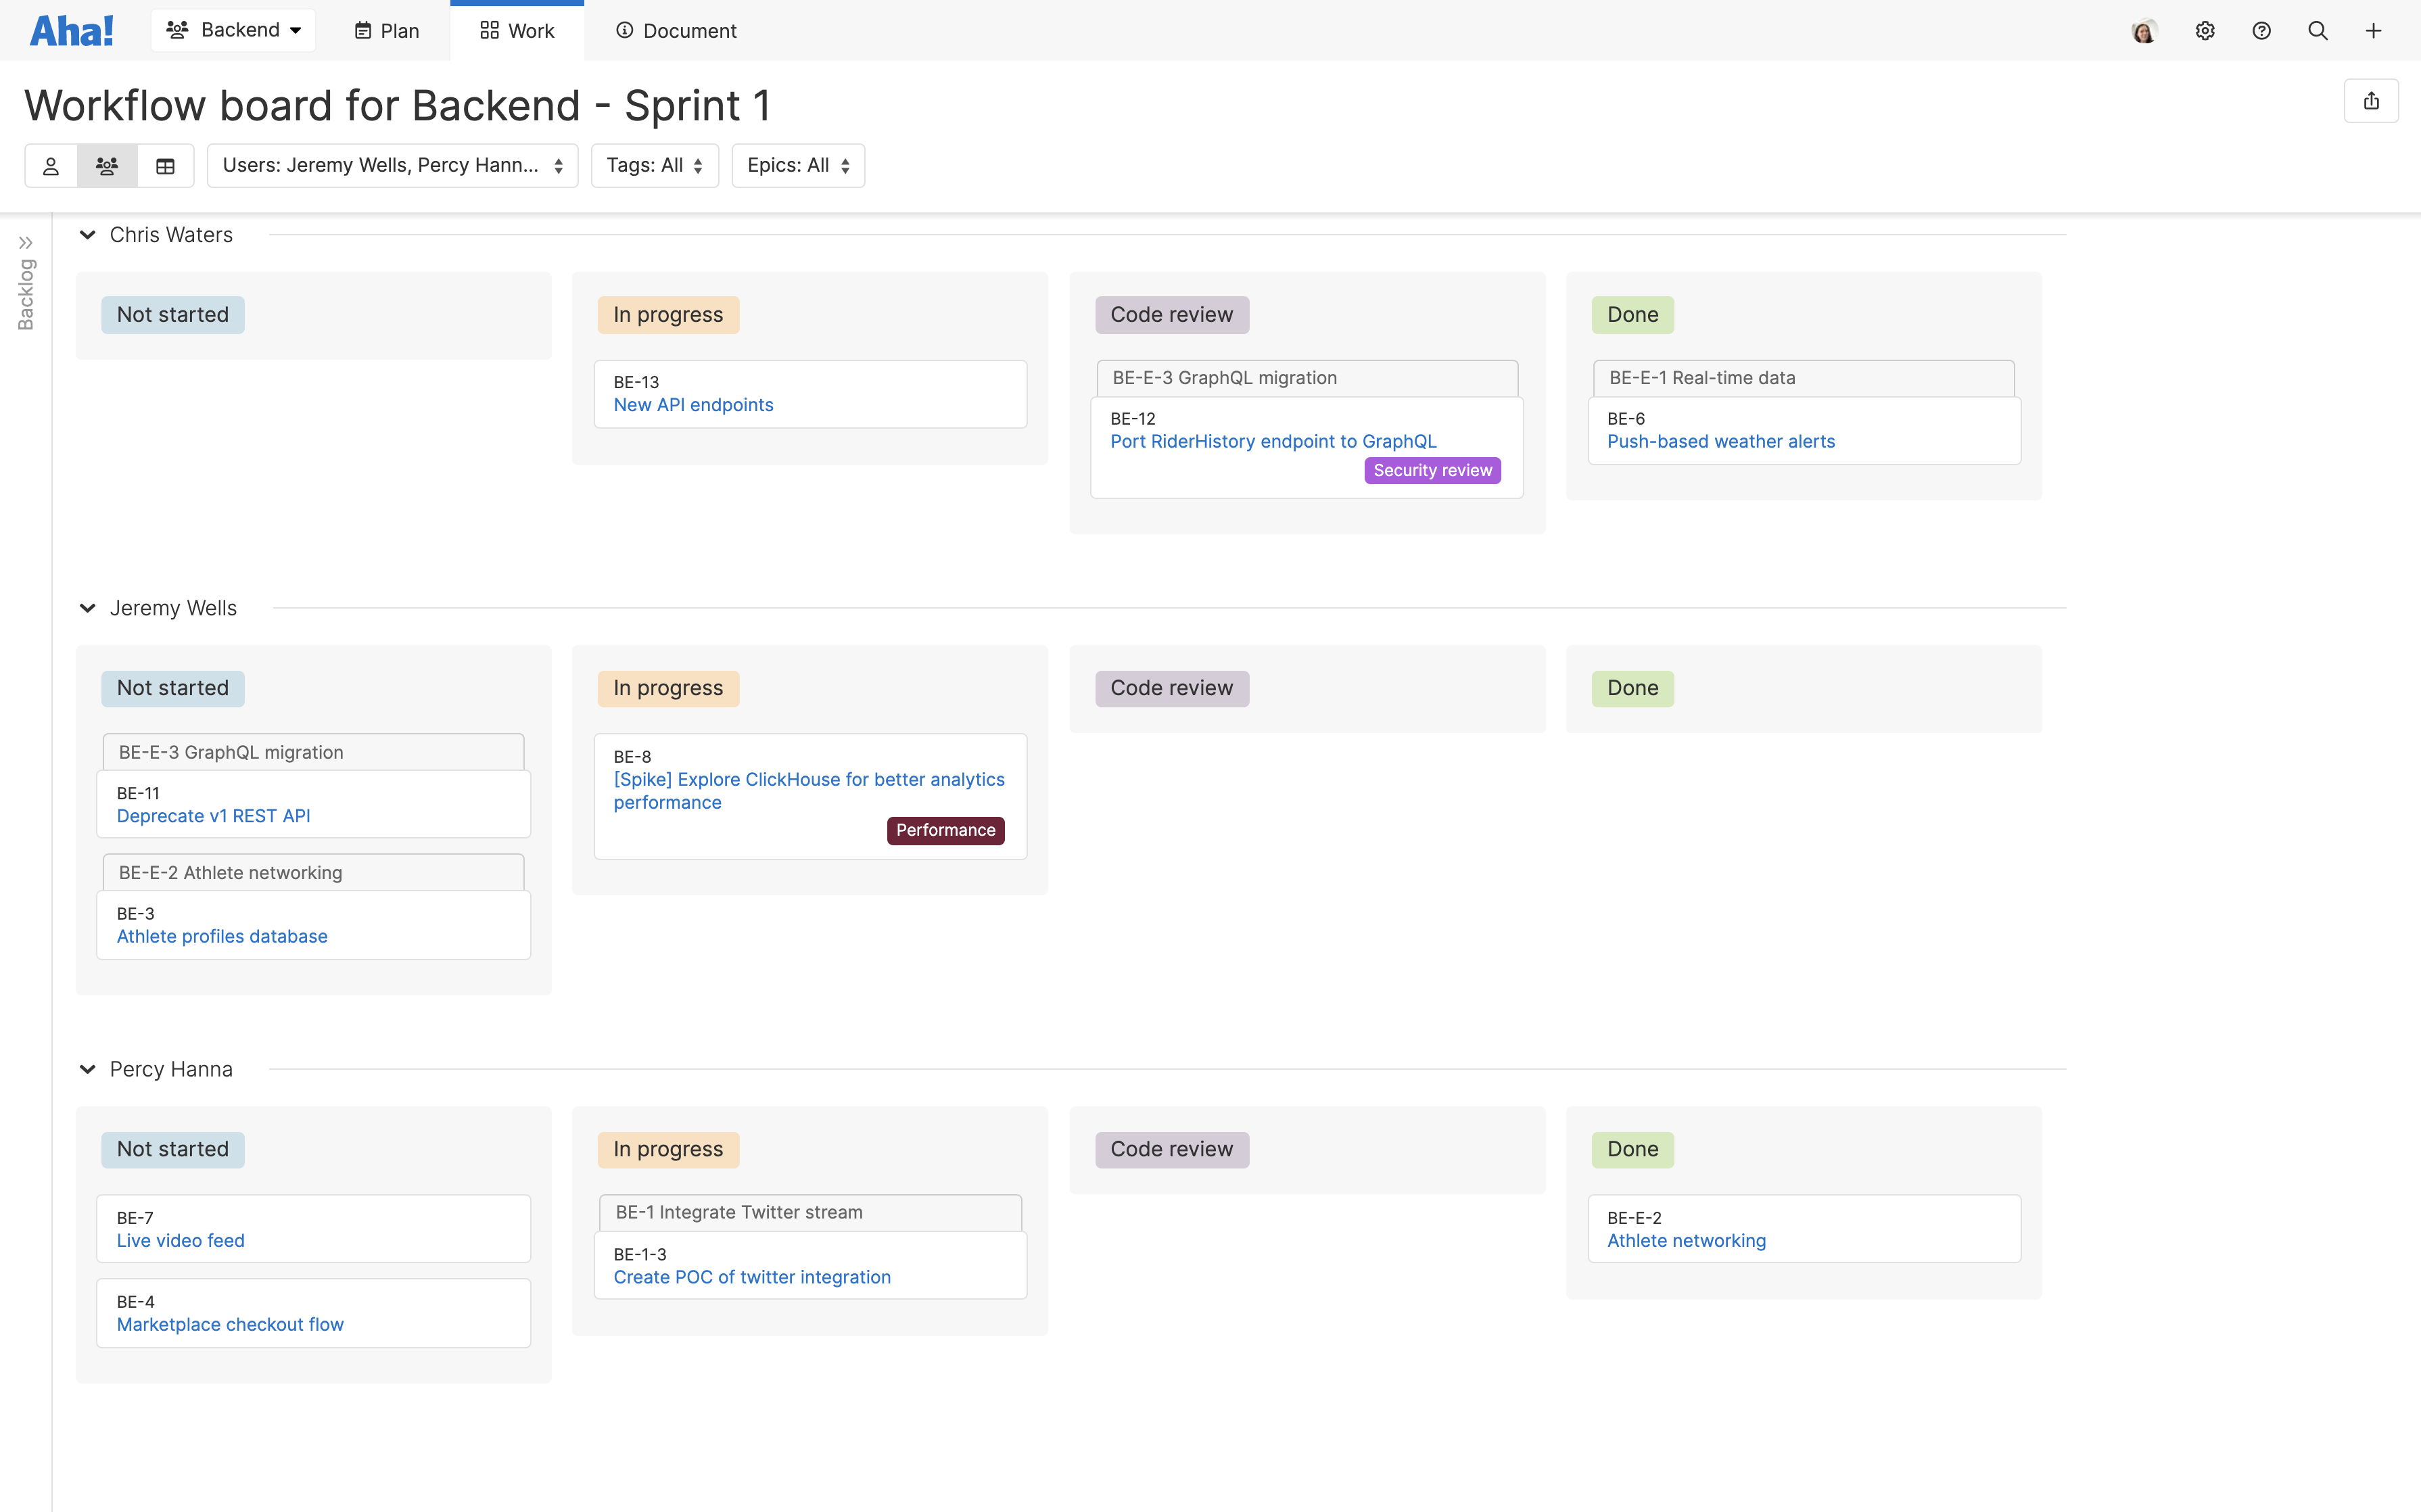This screenshot has height=1512, width=2421.
Task: Click the plus add icon
Action: pyautogui.click(x=2373, y=31)
